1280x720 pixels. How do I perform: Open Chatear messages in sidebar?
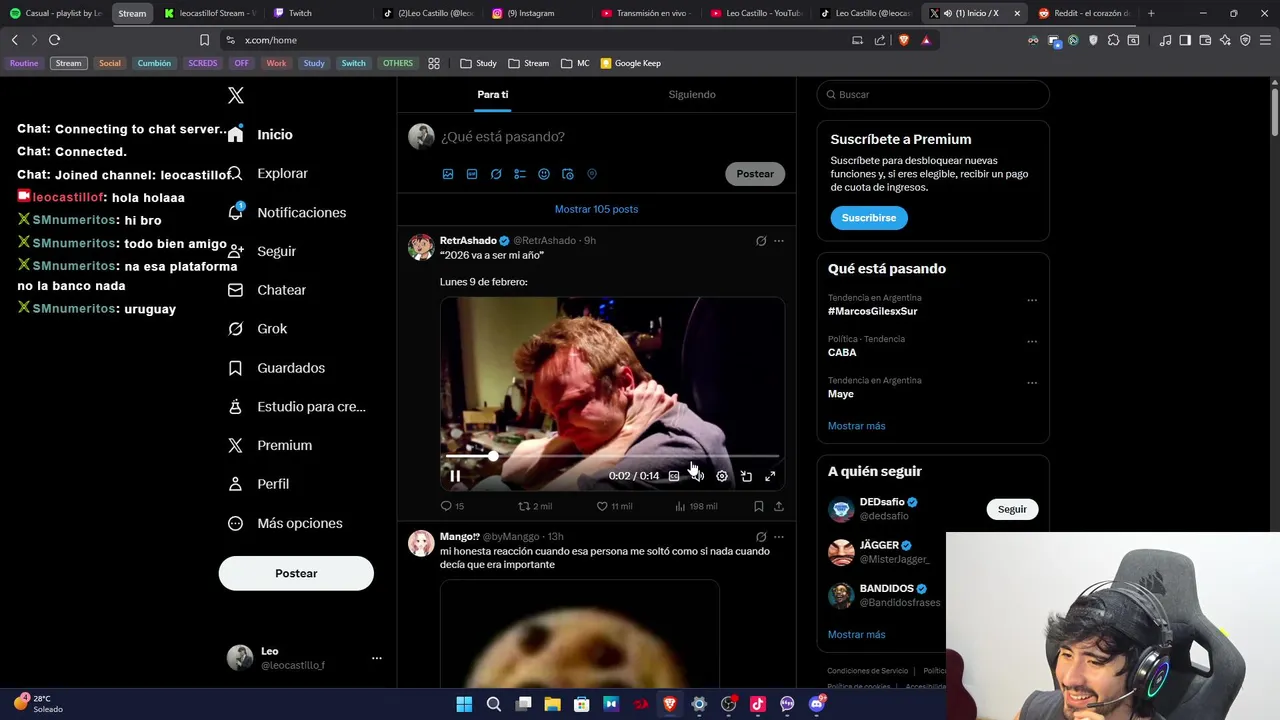[x=267, y=290]
